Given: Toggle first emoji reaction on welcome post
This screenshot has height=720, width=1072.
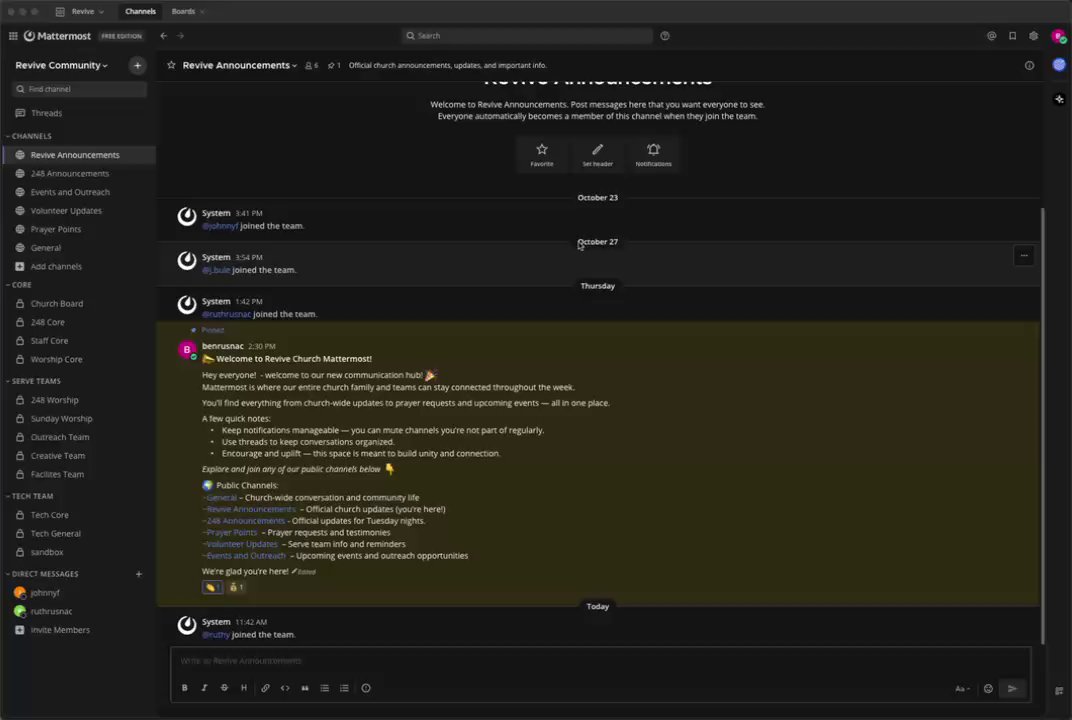Looking at the screenshot, I should 213,587.
